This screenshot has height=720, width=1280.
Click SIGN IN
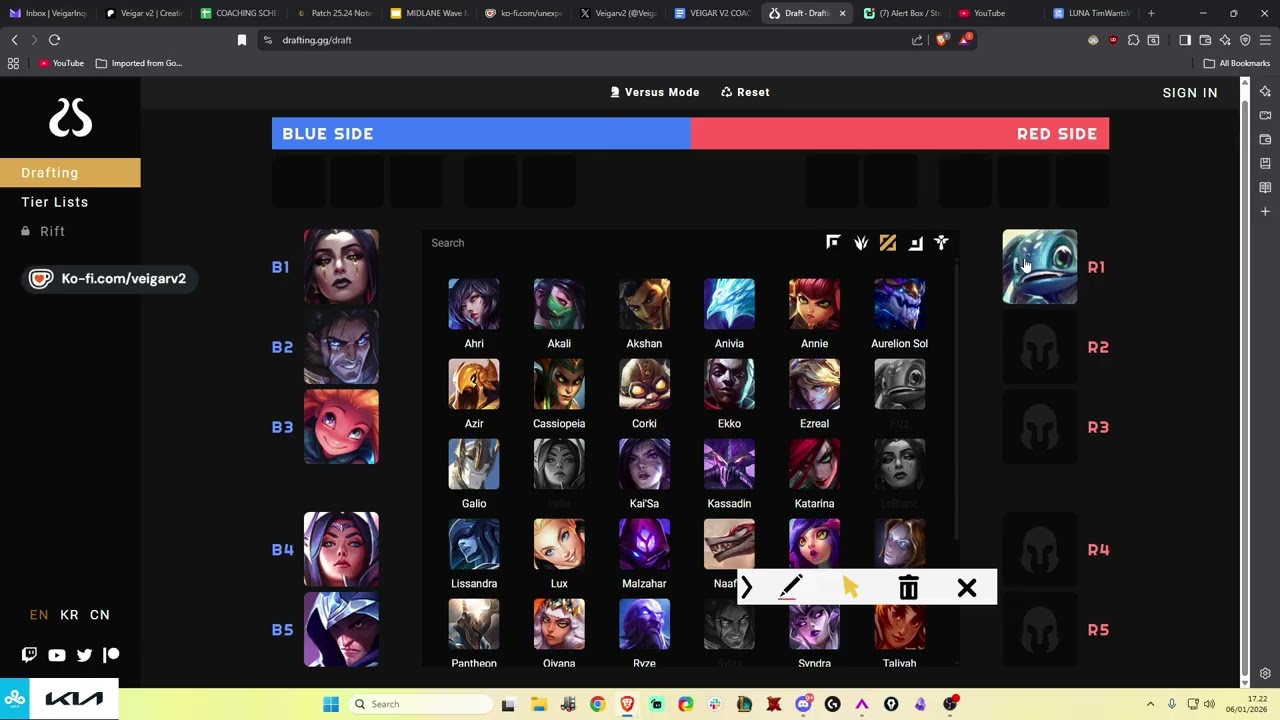pyautogui.click(x=1190, y=93)
